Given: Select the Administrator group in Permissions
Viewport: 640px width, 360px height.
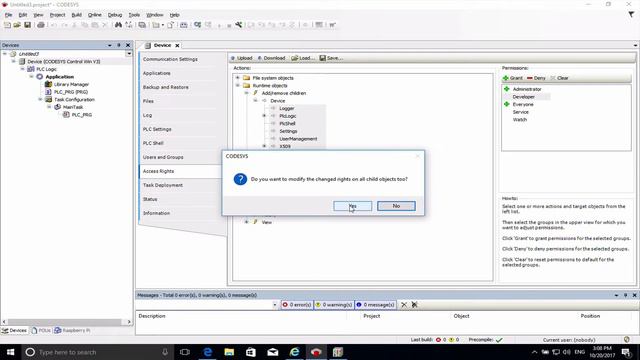Looking at the screenshot, I should tap(527, 89).
